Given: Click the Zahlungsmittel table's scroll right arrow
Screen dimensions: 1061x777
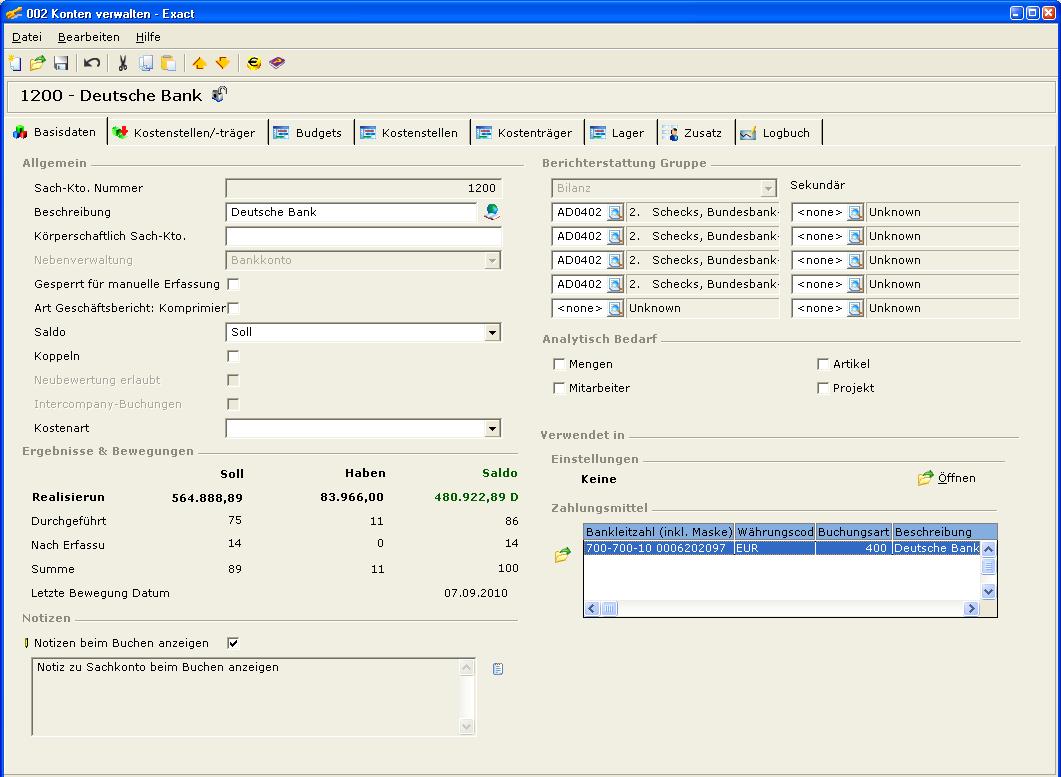Looking at the screenshot, I should tap(972, 608).
